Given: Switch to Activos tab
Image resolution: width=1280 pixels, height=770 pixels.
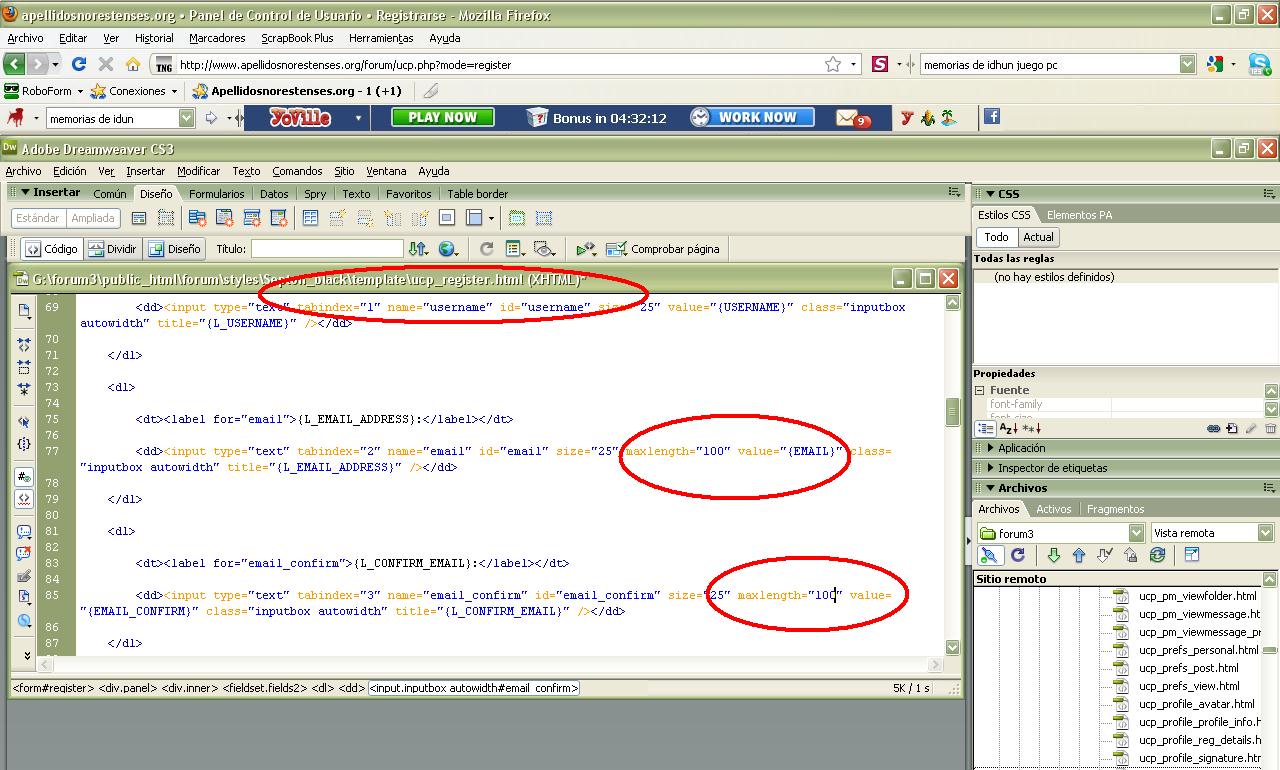Looking at the screenshot, I should tap(1054, 509).
